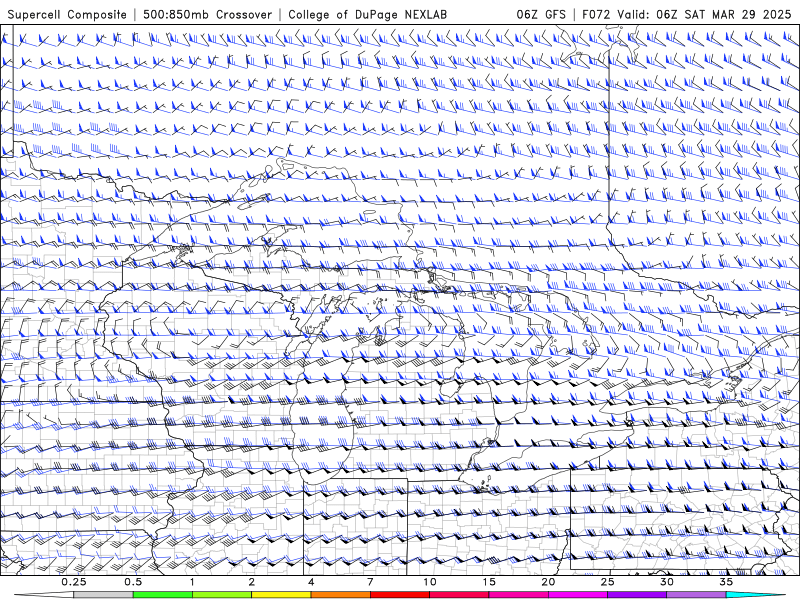Screen dimensions: 800x600
Task: Click the F072 Valid 06Z SAT MAR 29 2025 text
Action: tap(687, 14)
